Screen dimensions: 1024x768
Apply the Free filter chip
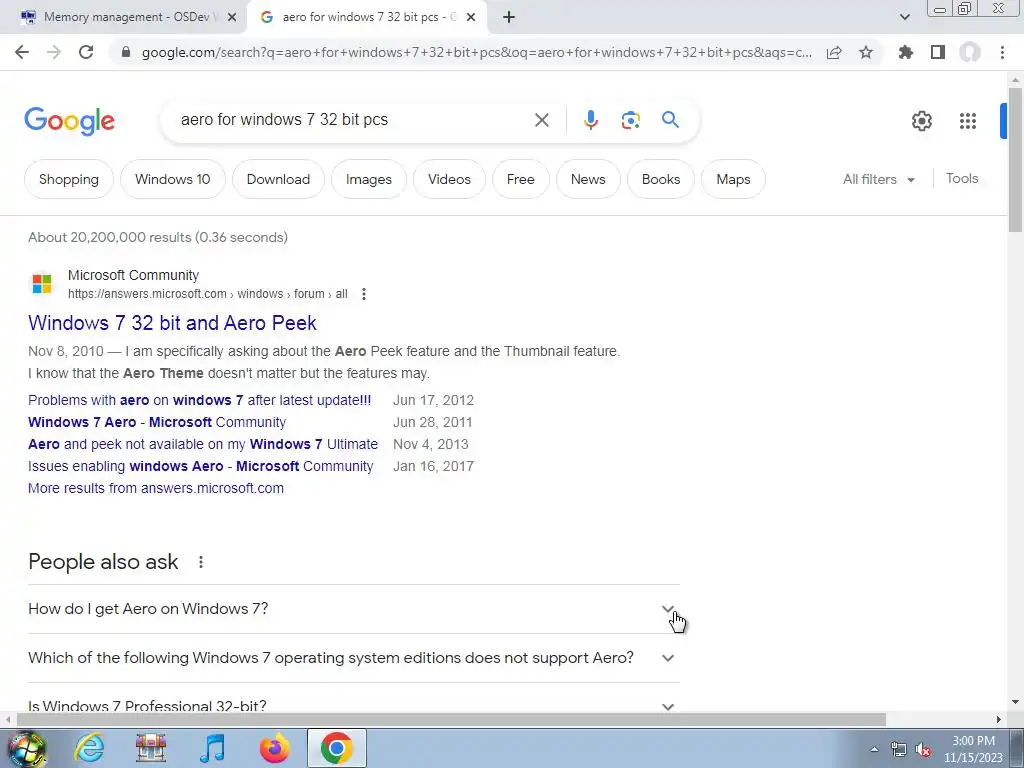pos(520,179)
